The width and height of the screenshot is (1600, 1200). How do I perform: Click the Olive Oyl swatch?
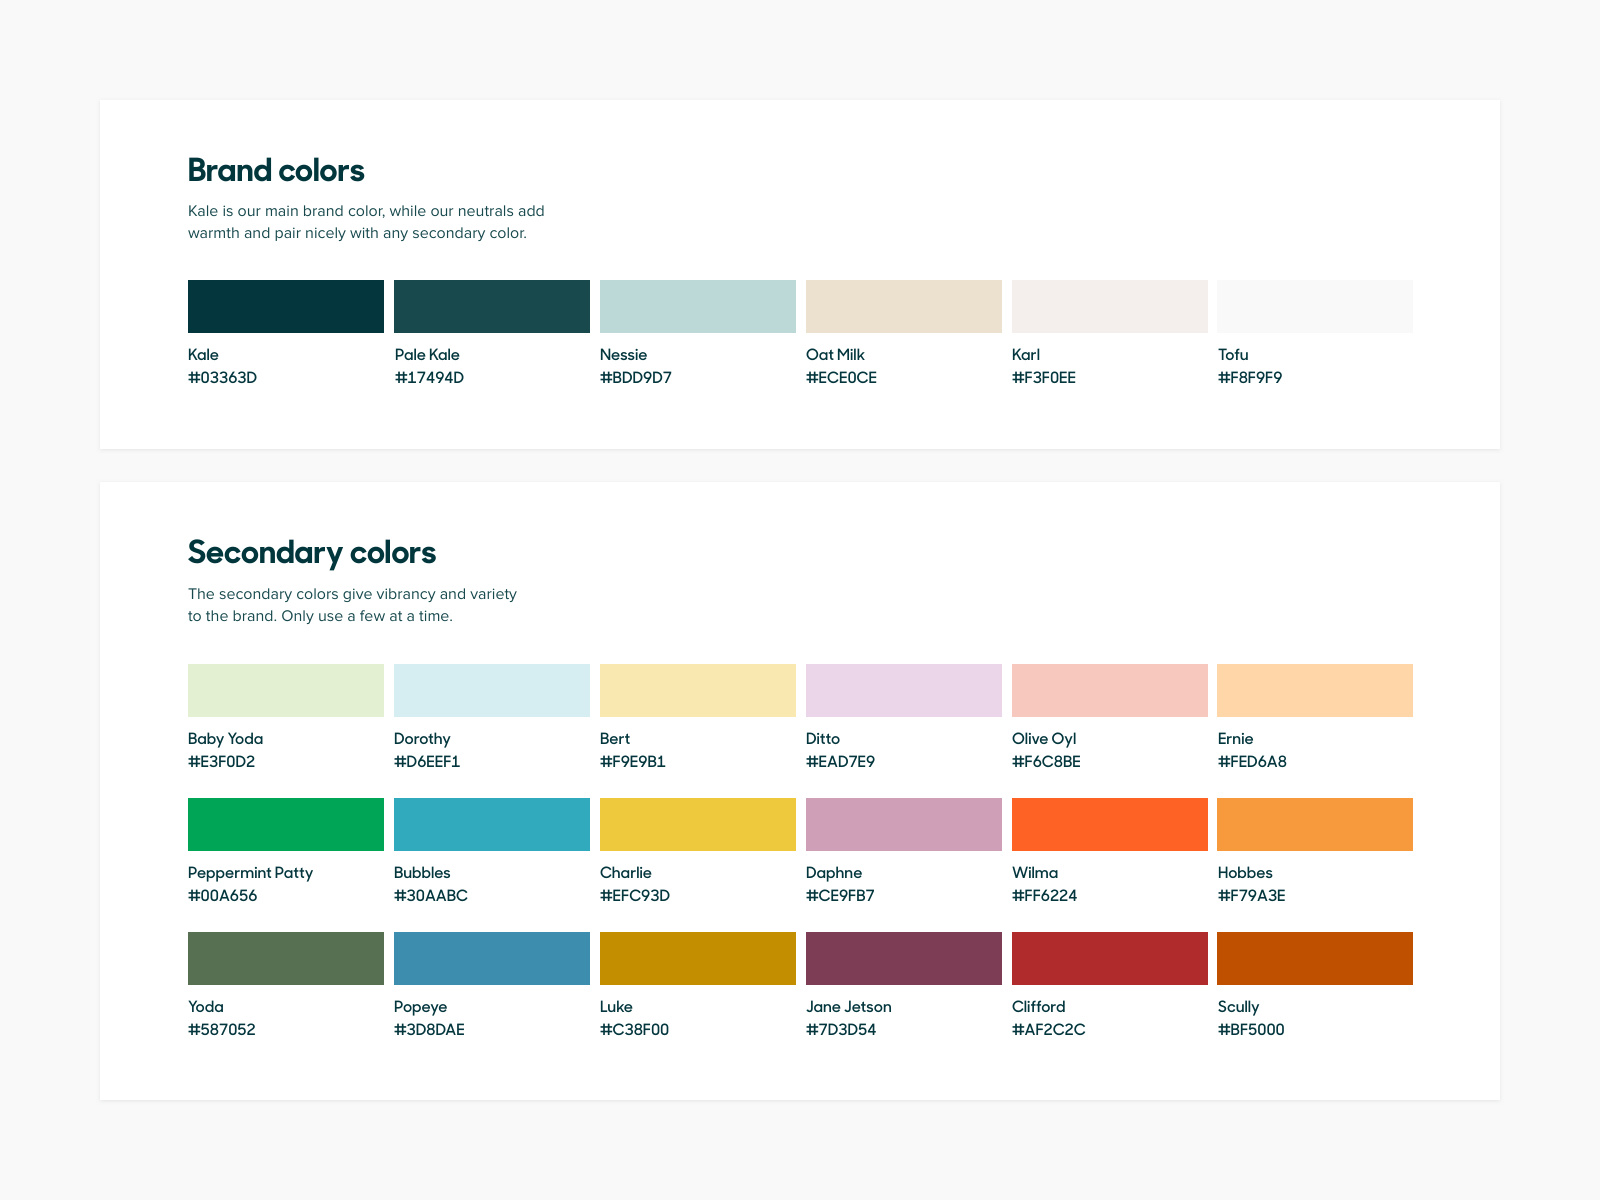[1110, 690]
